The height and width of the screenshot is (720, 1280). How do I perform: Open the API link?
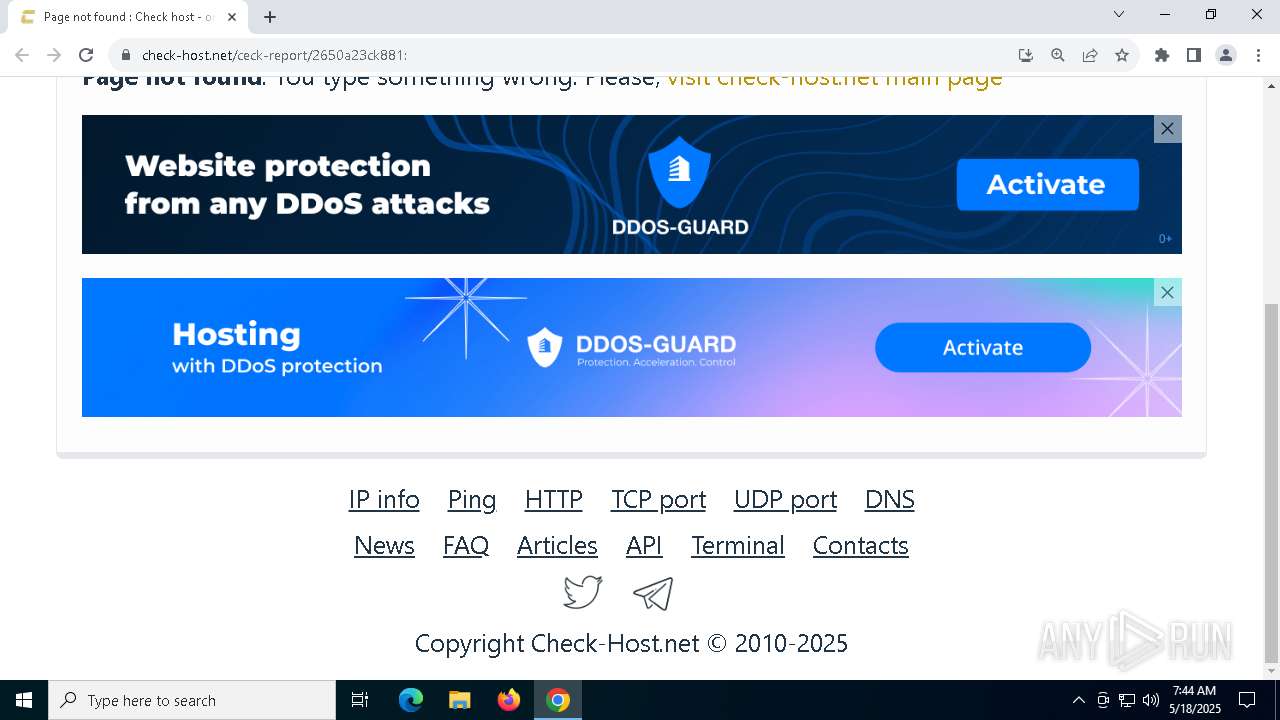(644, 545)
